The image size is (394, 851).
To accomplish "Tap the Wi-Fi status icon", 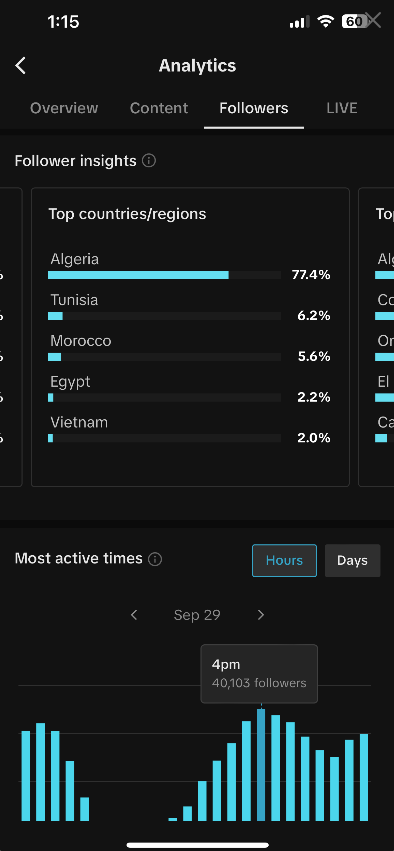I will 326,22.
